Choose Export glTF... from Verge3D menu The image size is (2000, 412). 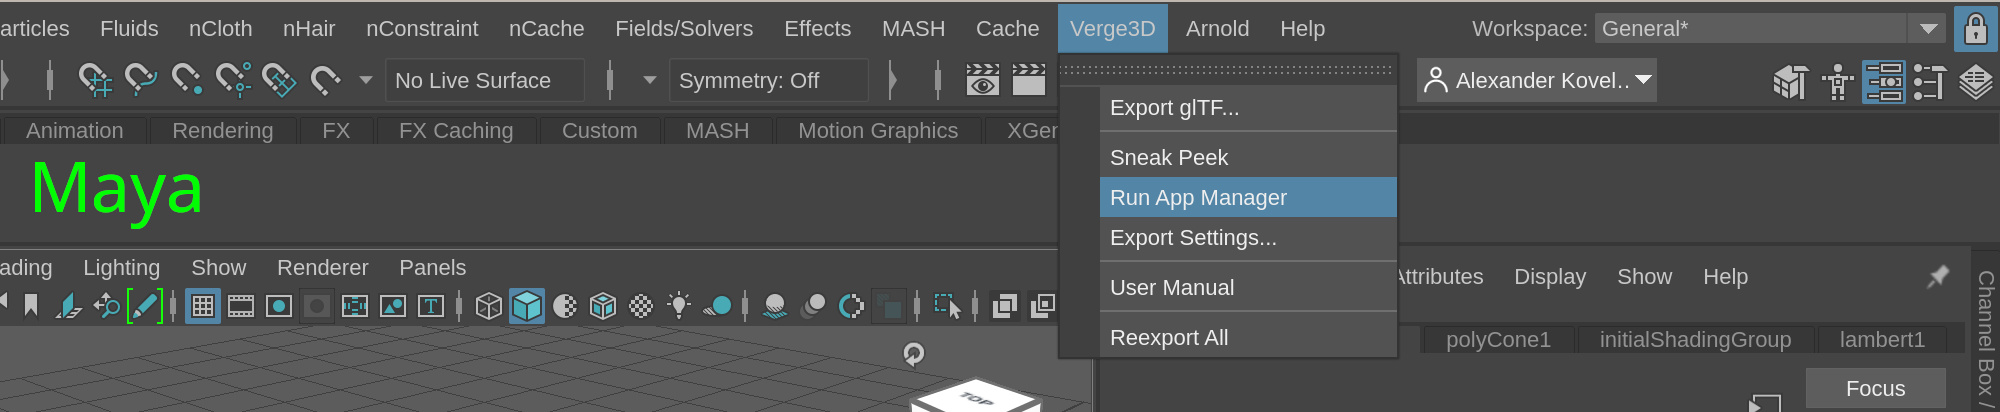1248,108
